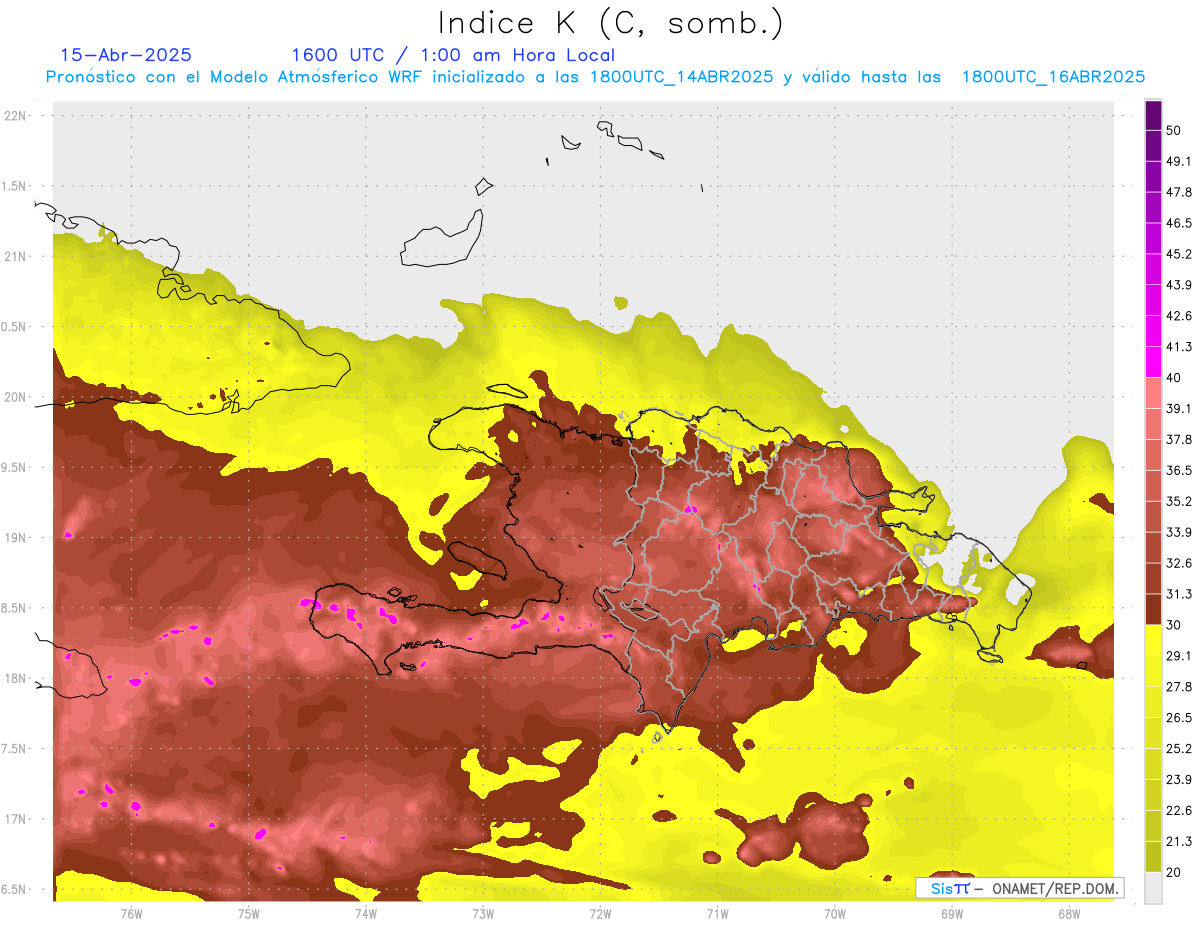
Task: Click the legend value 26.5
Action: coord(1179,718)
